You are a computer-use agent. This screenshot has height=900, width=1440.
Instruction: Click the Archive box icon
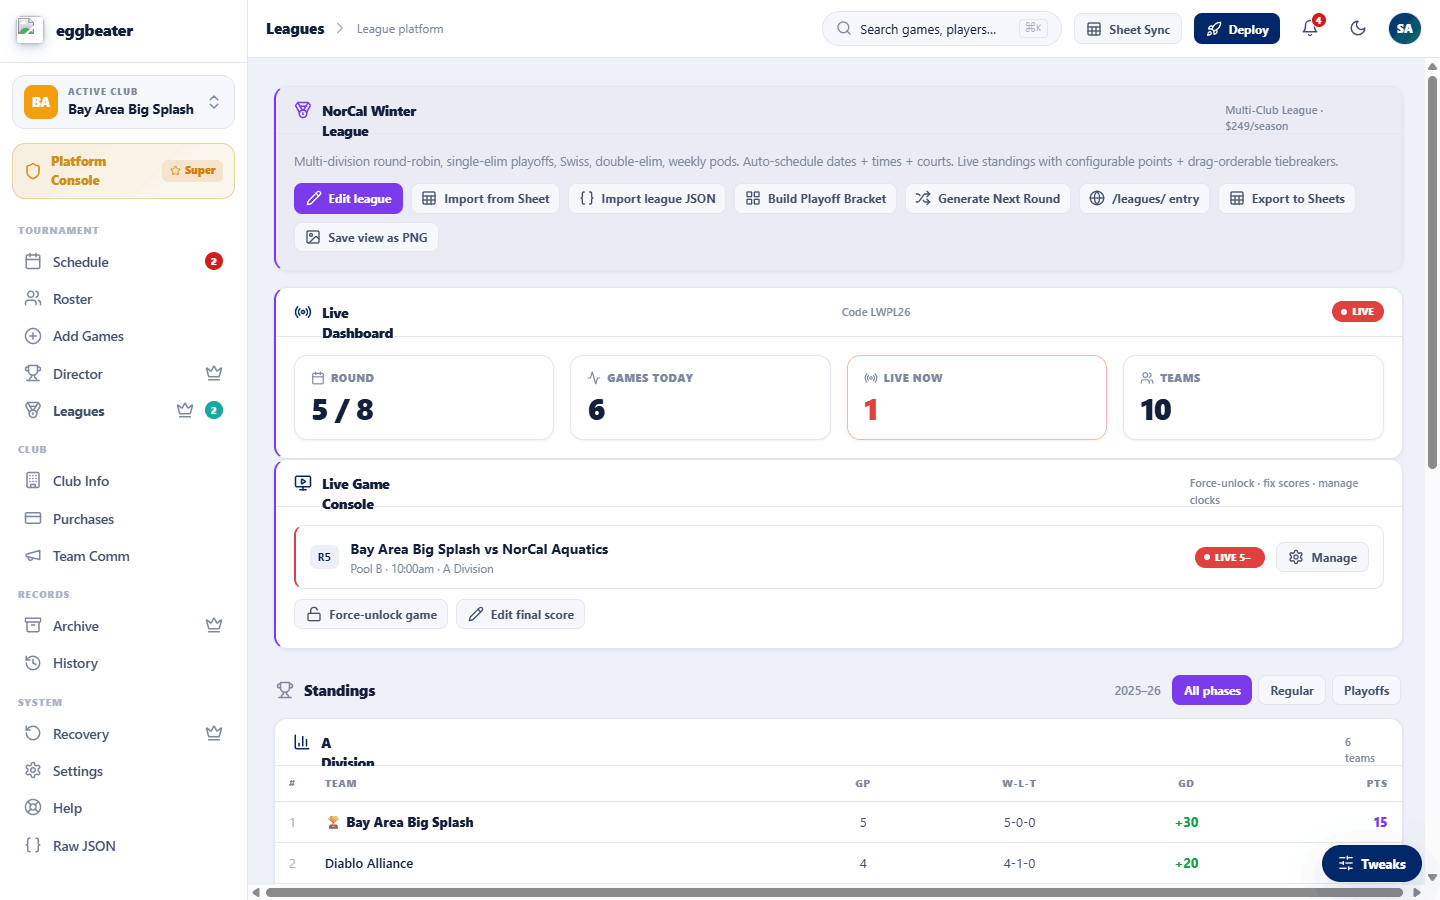(33, 626)
